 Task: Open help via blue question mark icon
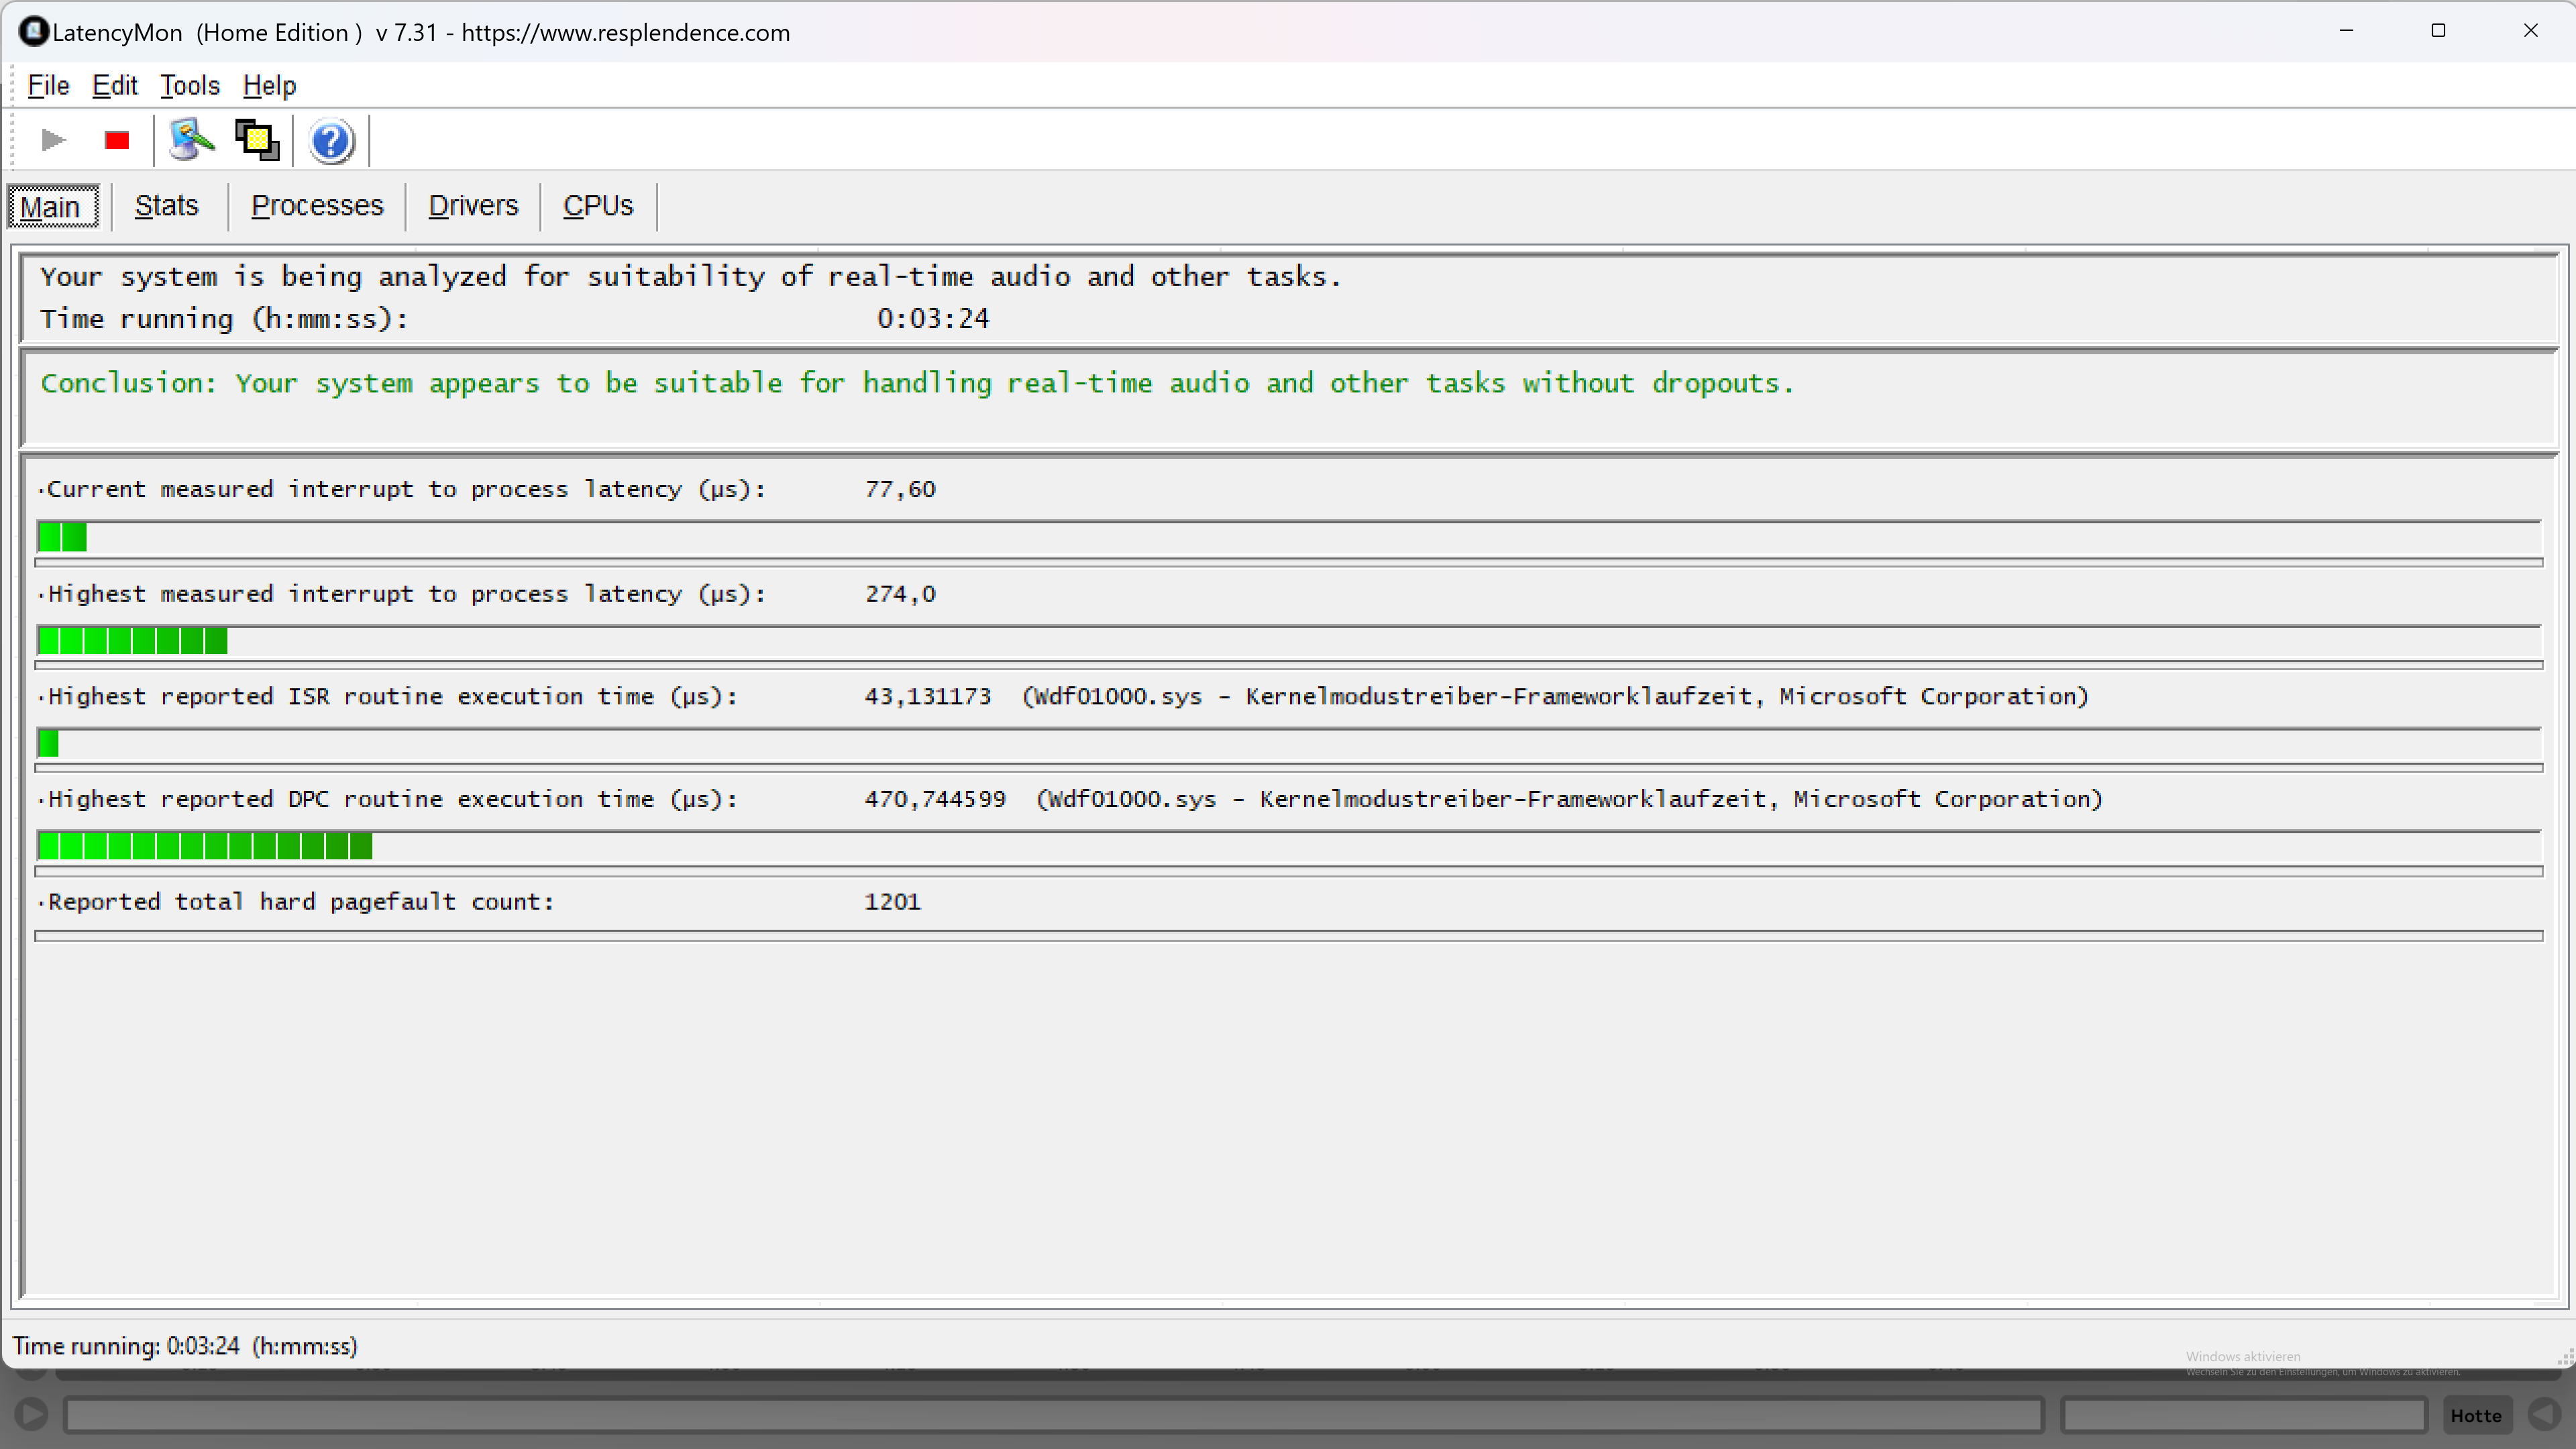331,140
